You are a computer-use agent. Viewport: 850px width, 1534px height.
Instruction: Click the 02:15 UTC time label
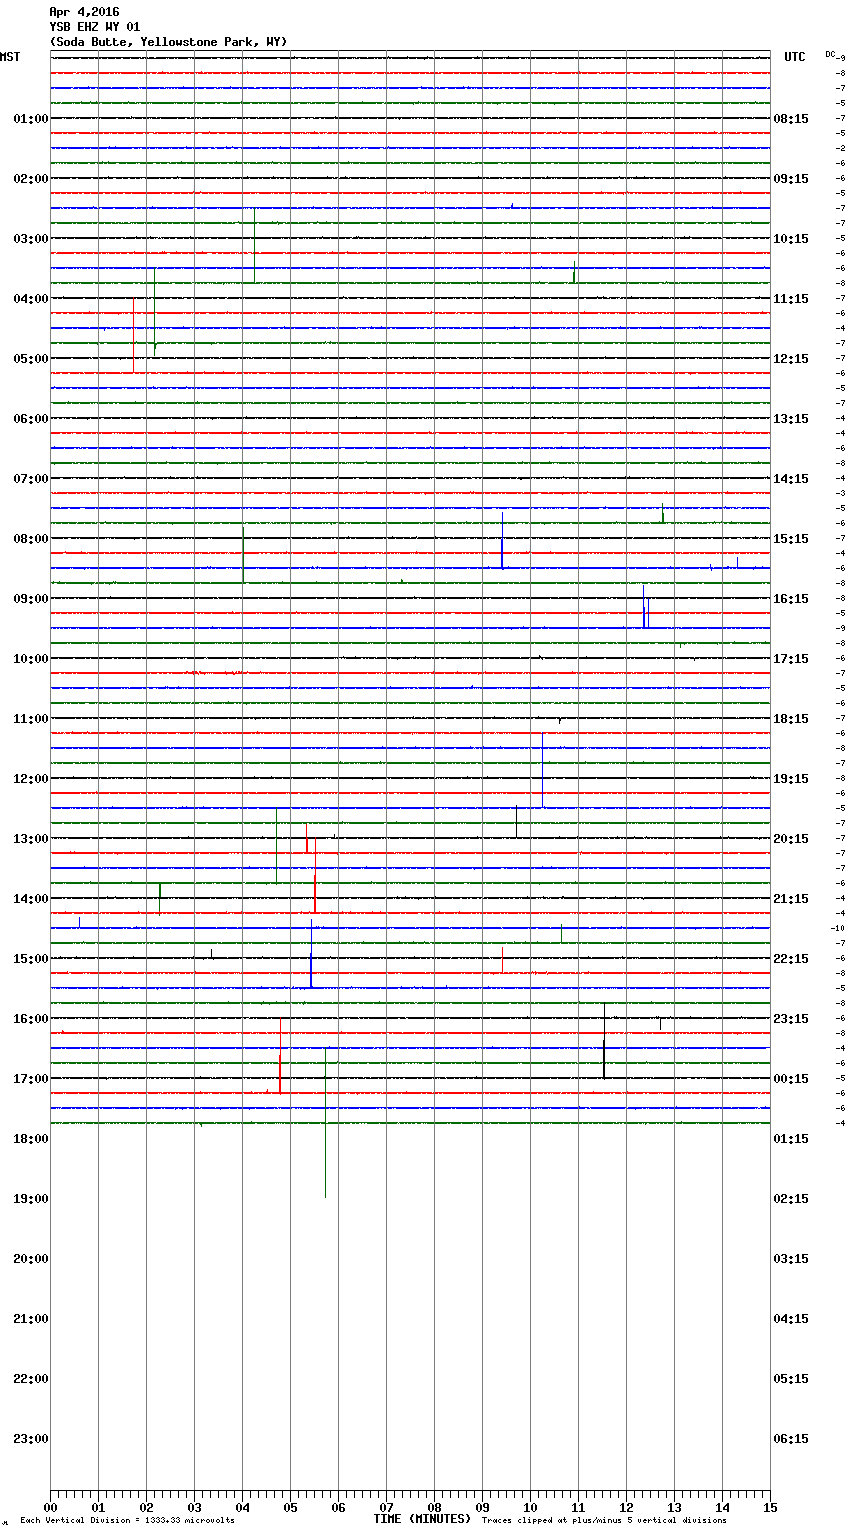(x=791, y=1199)
